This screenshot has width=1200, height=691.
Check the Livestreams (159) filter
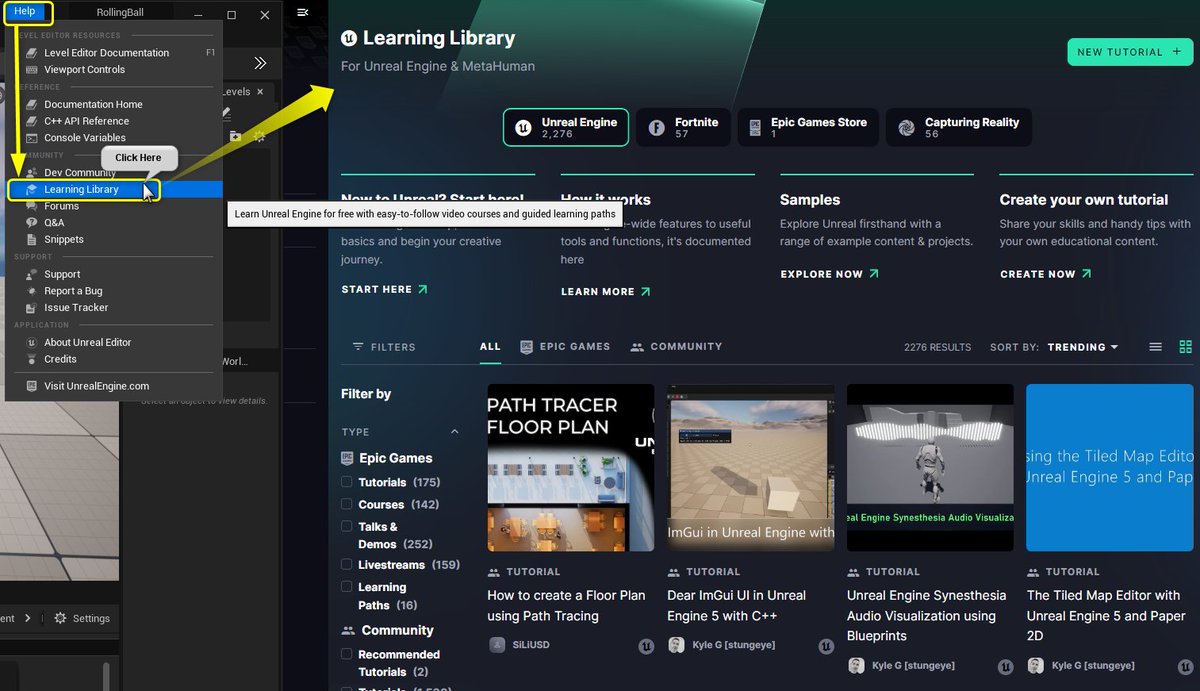pyautogui.click(x=347, y=565)
